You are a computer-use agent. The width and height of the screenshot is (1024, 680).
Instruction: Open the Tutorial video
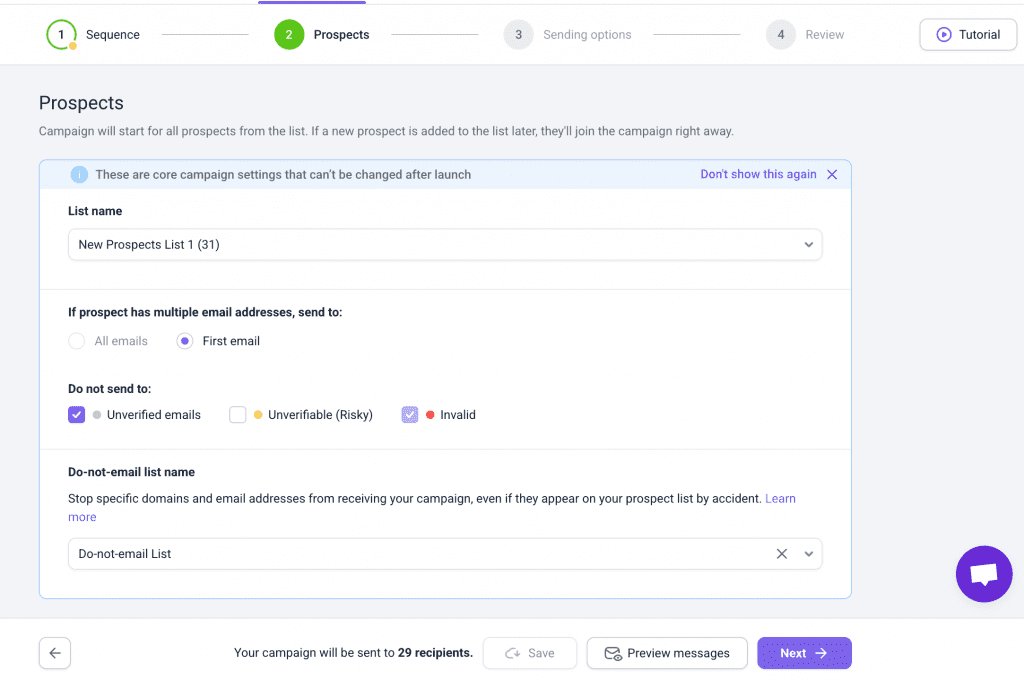966,34
